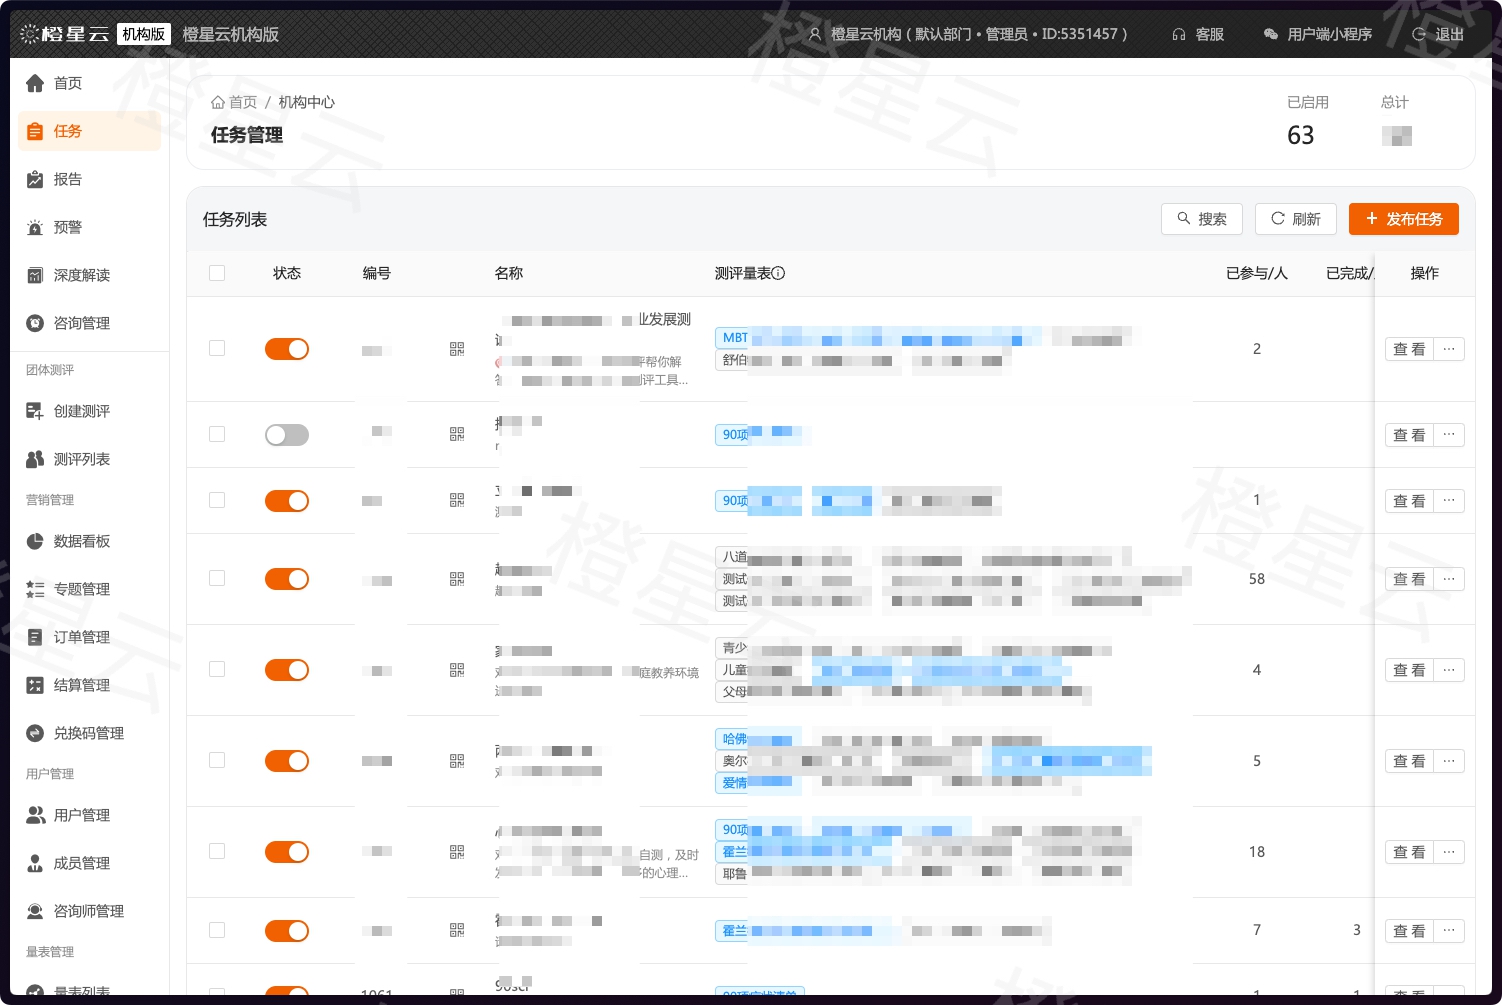Expand the 测评量表 info tooltip in table header
This screenshot has height=1005, width=1502.
tap(779, 273)
